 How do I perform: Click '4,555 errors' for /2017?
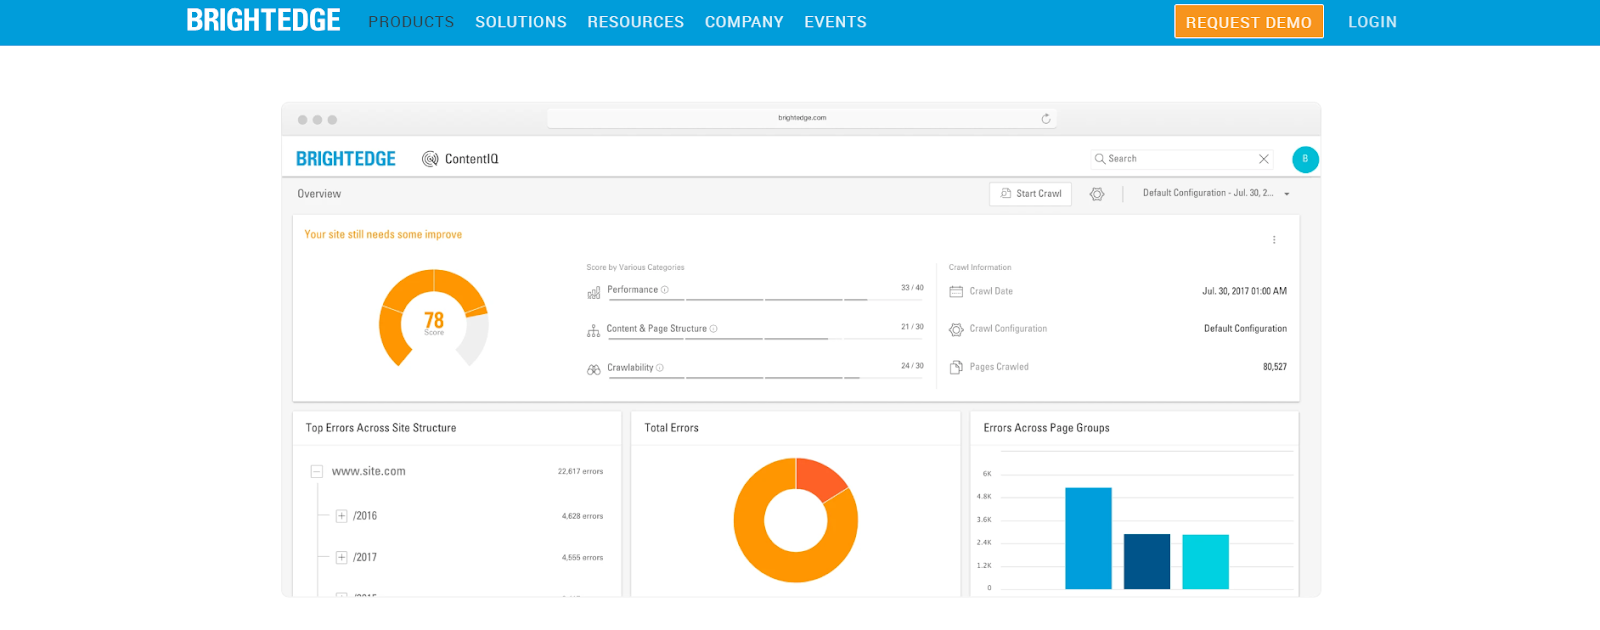pyautogui.click(x=582, y=557)
